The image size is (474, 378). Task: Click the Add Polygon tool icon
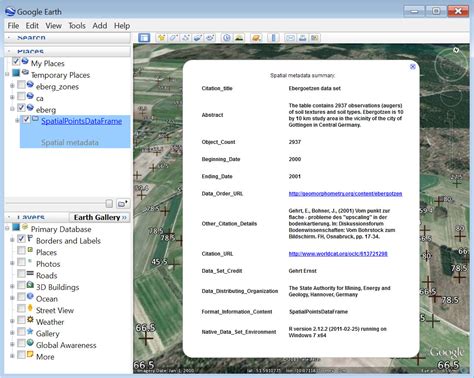(x=174, y=38)
